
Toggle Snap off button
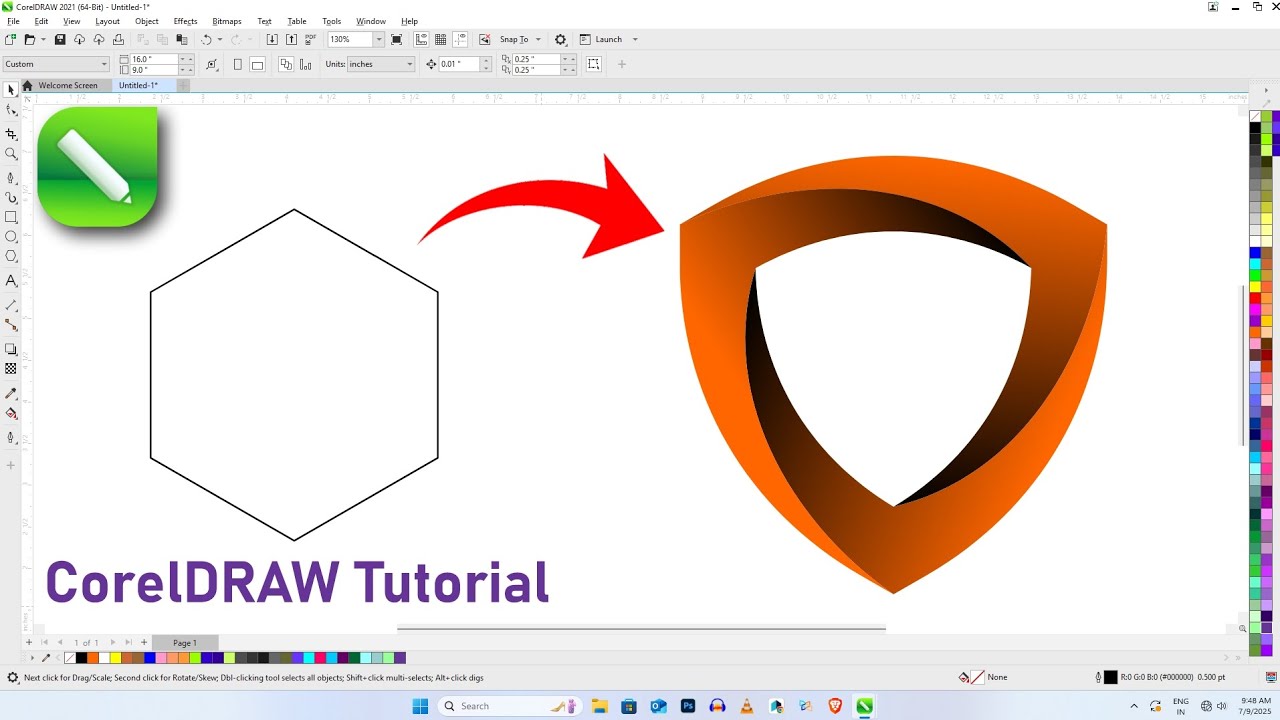485,39
